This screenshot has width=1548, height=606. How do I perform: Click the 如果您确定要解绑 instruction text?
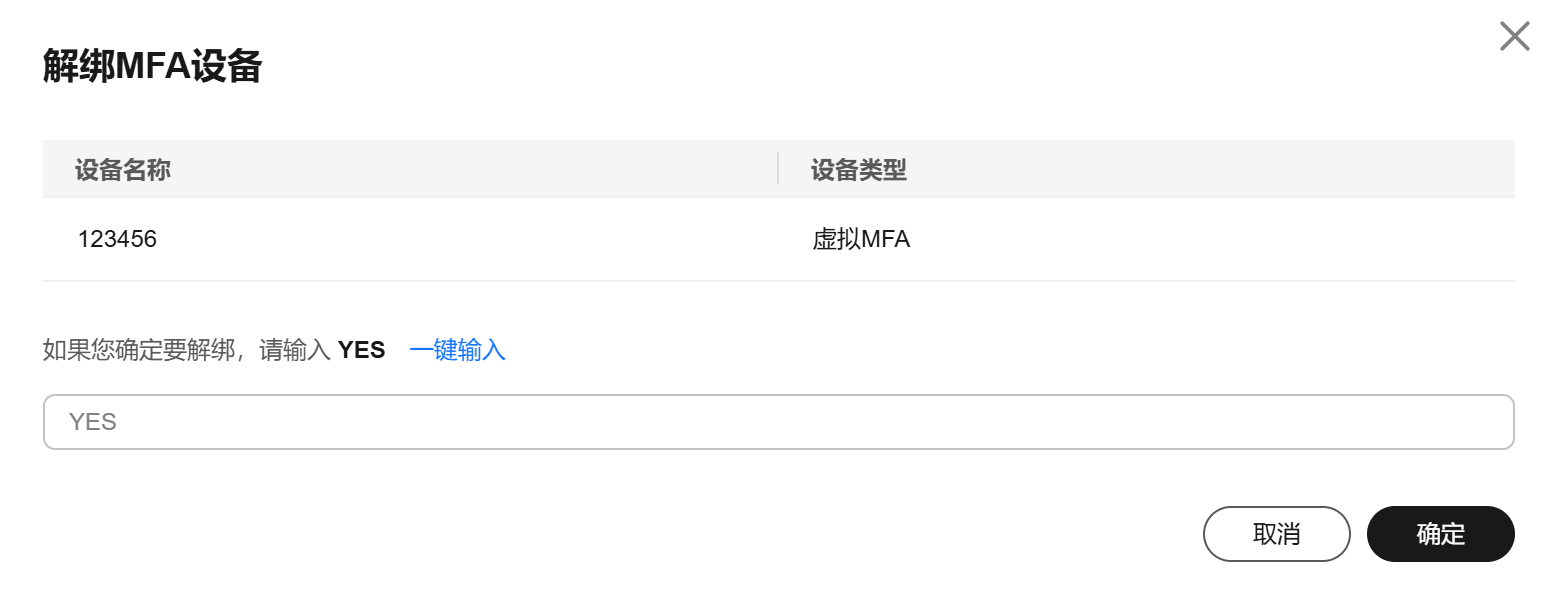click(138, 350)
